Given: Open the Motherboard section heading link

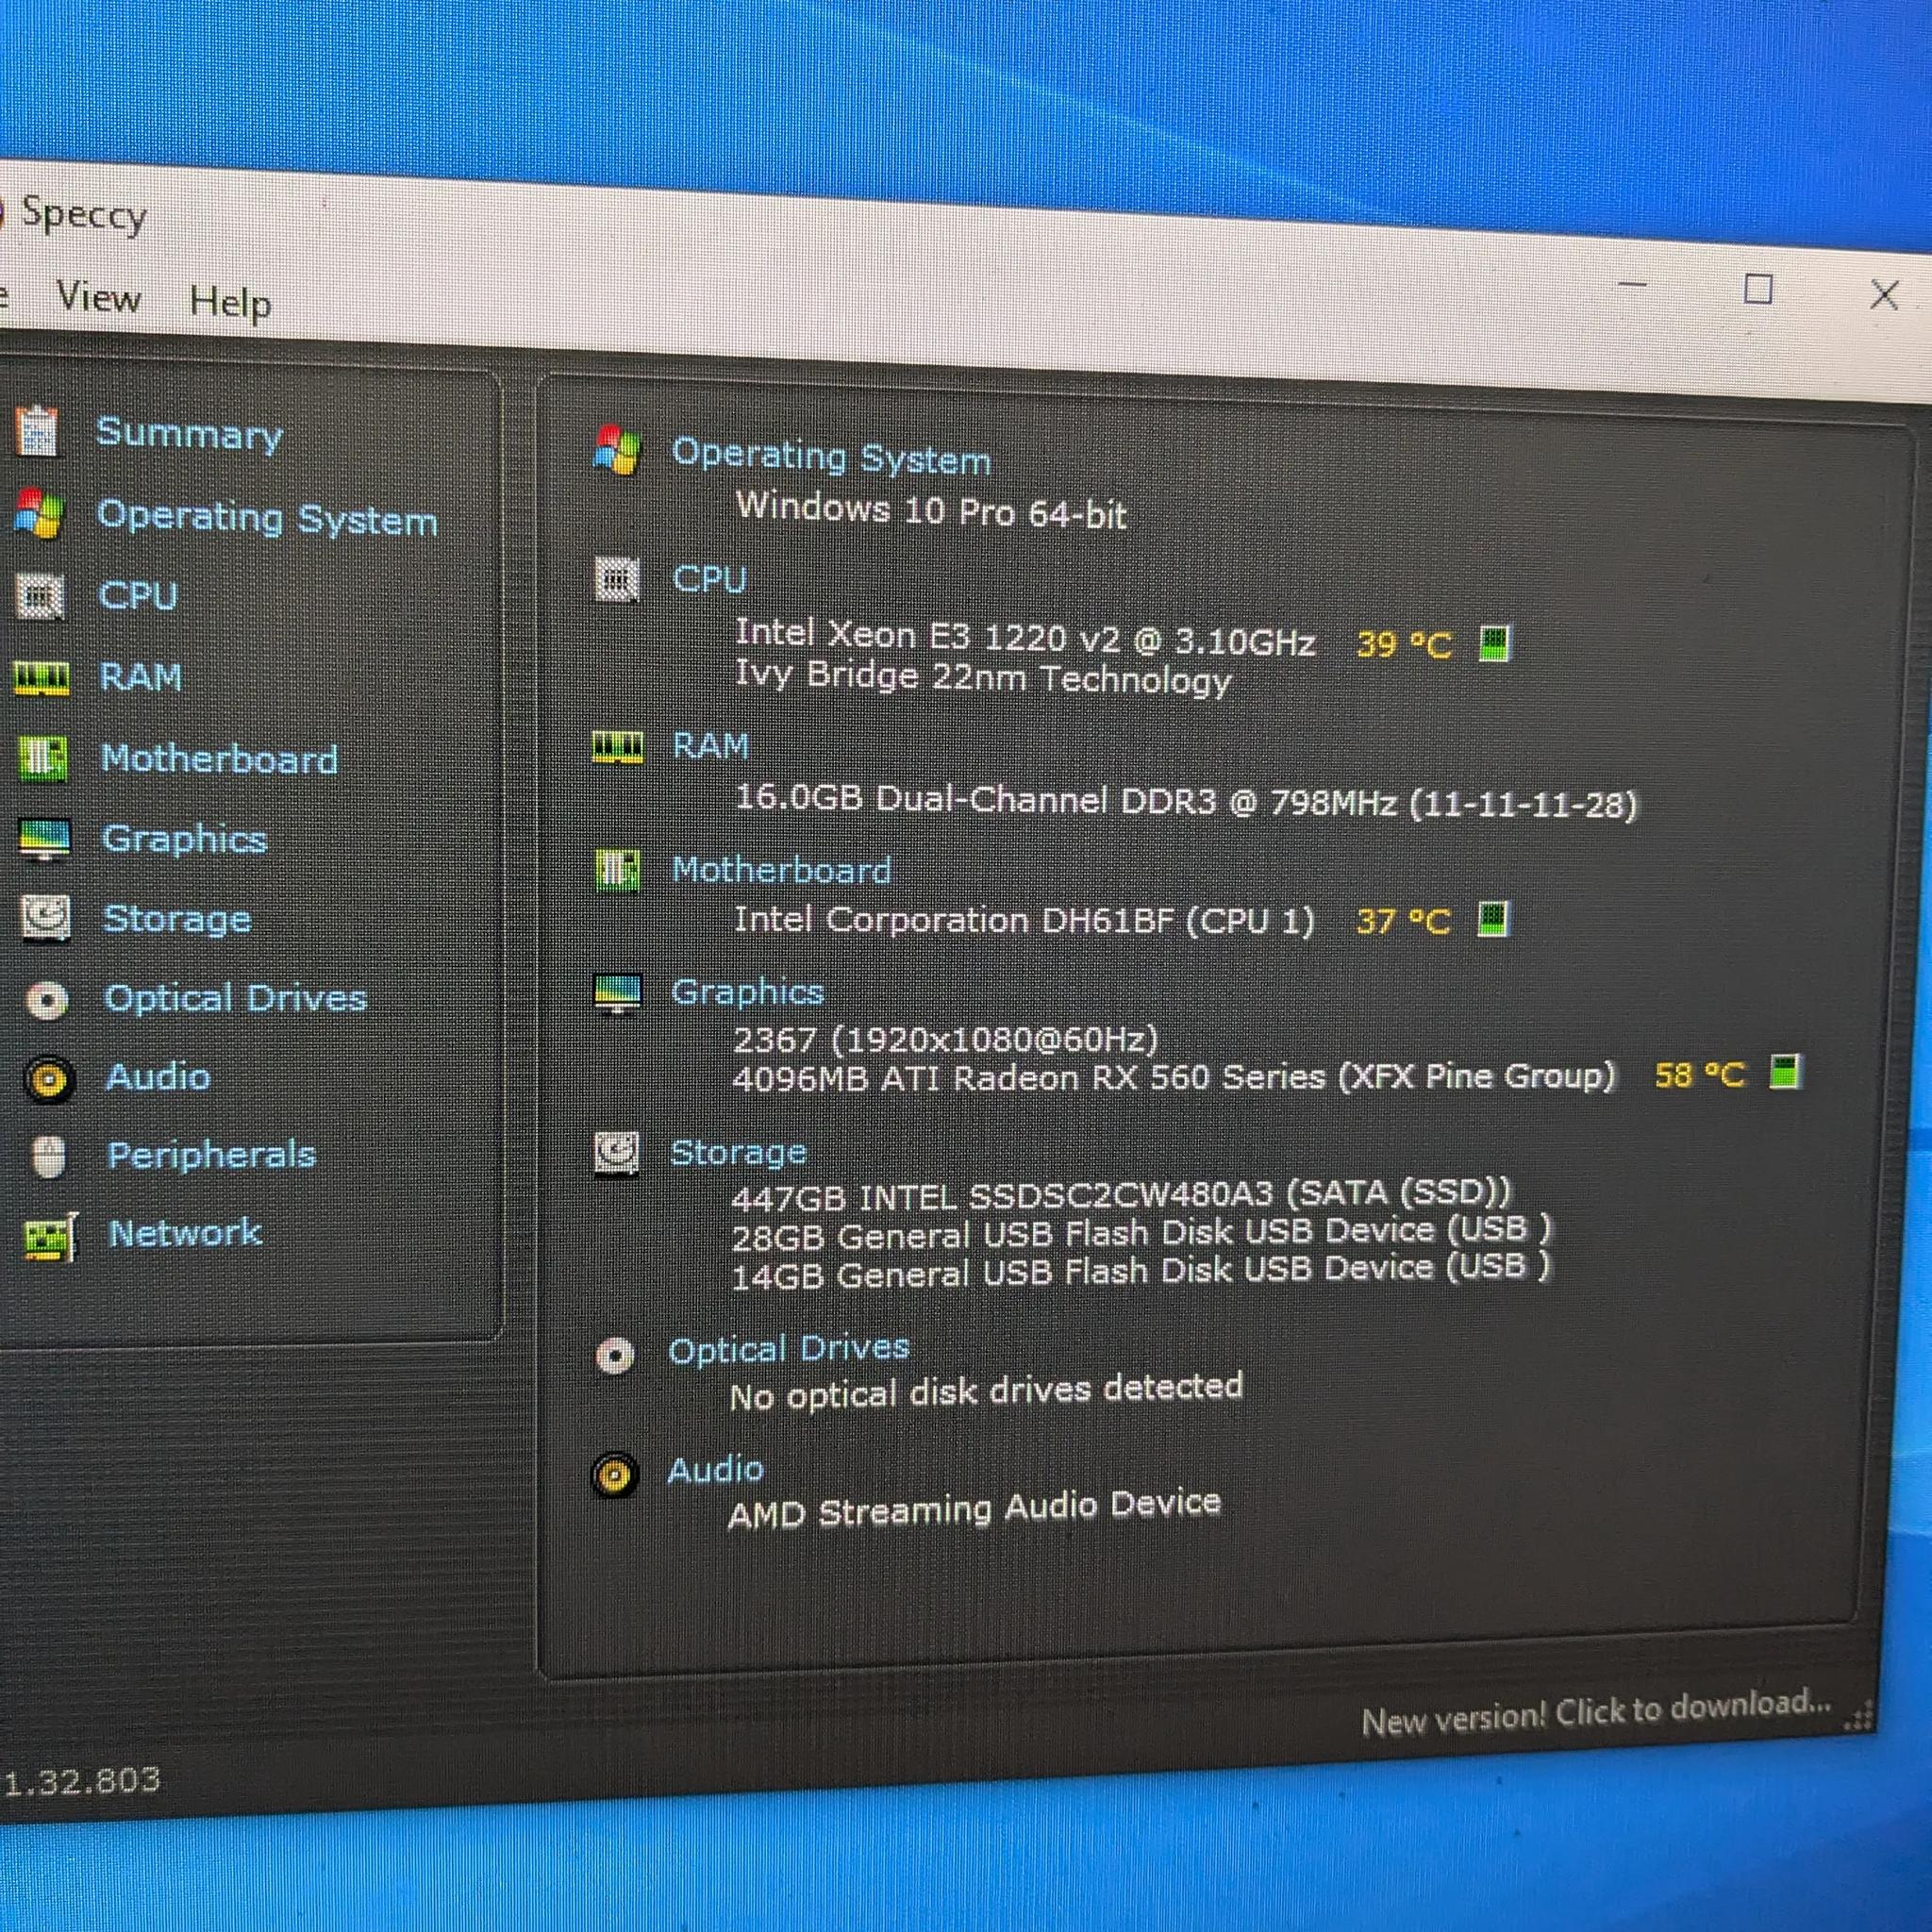Looking at the screenshot, I should [781, 870].
